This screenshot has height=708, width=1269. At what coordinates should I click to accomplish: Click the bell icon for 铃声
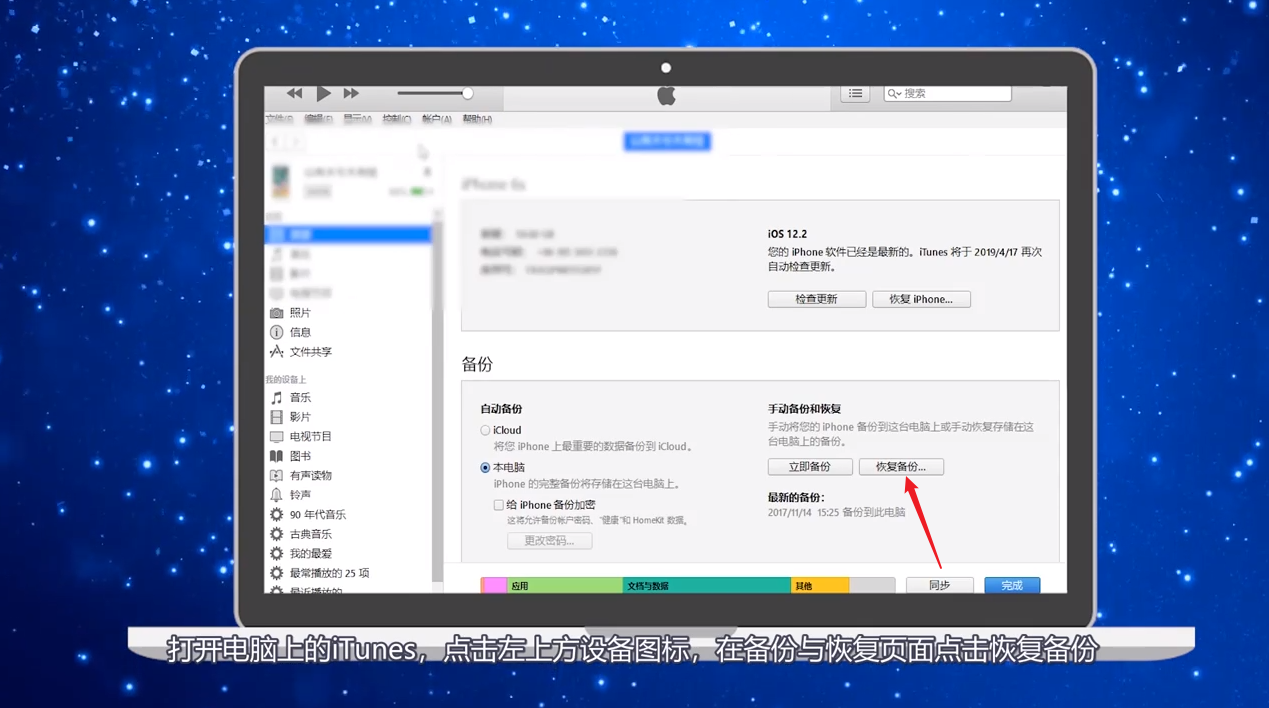click(277, 495)
